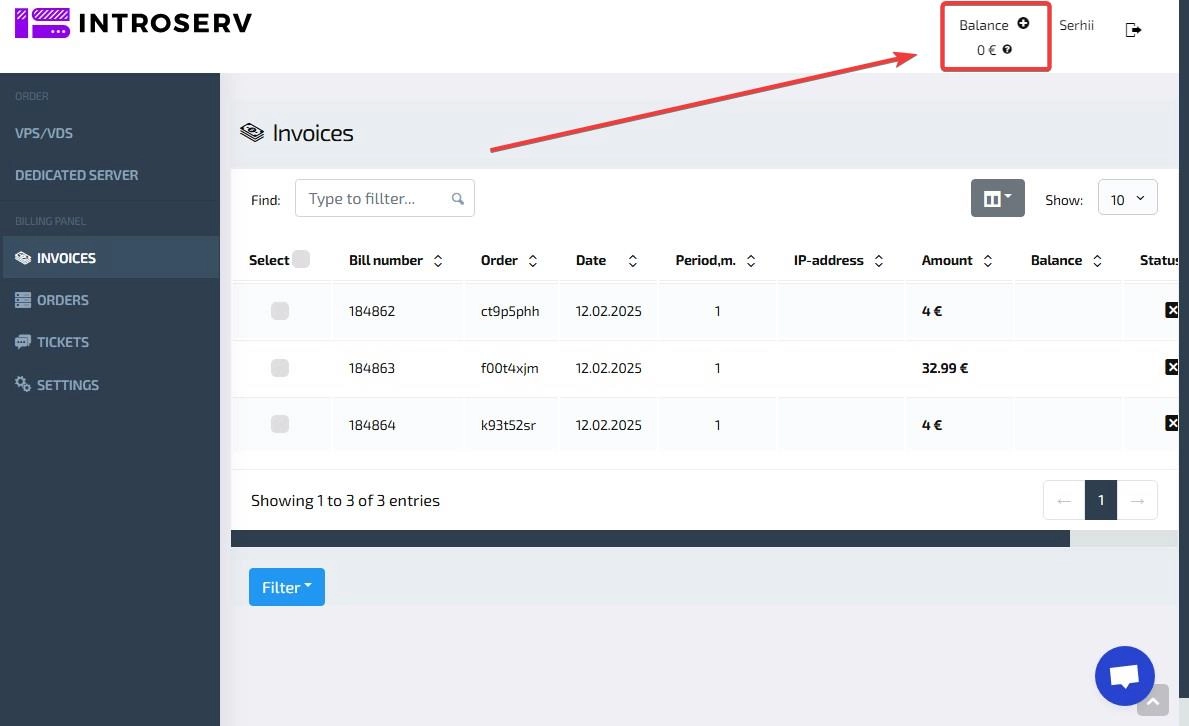1189x726 pixels.
Task: Click the scroll-to-top arrow button
Action: tap(1152, 702)
